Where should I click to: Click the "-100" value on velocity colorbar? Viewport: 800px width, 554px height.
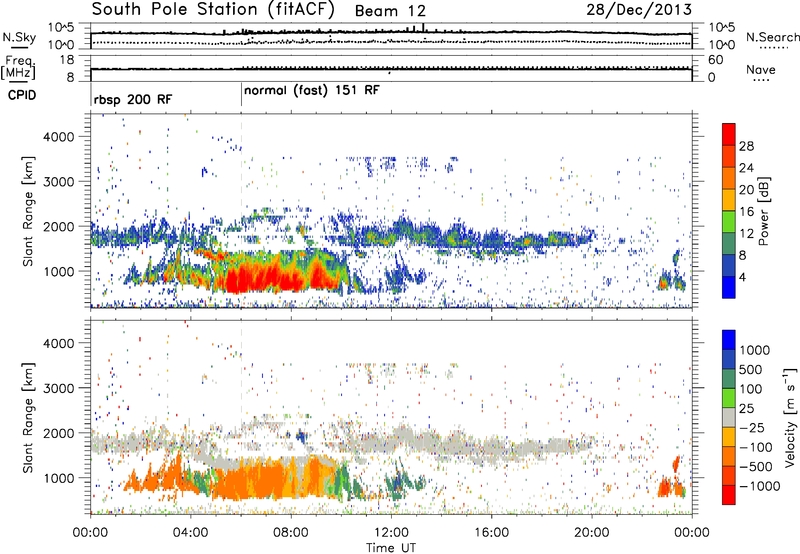point(756,447)
